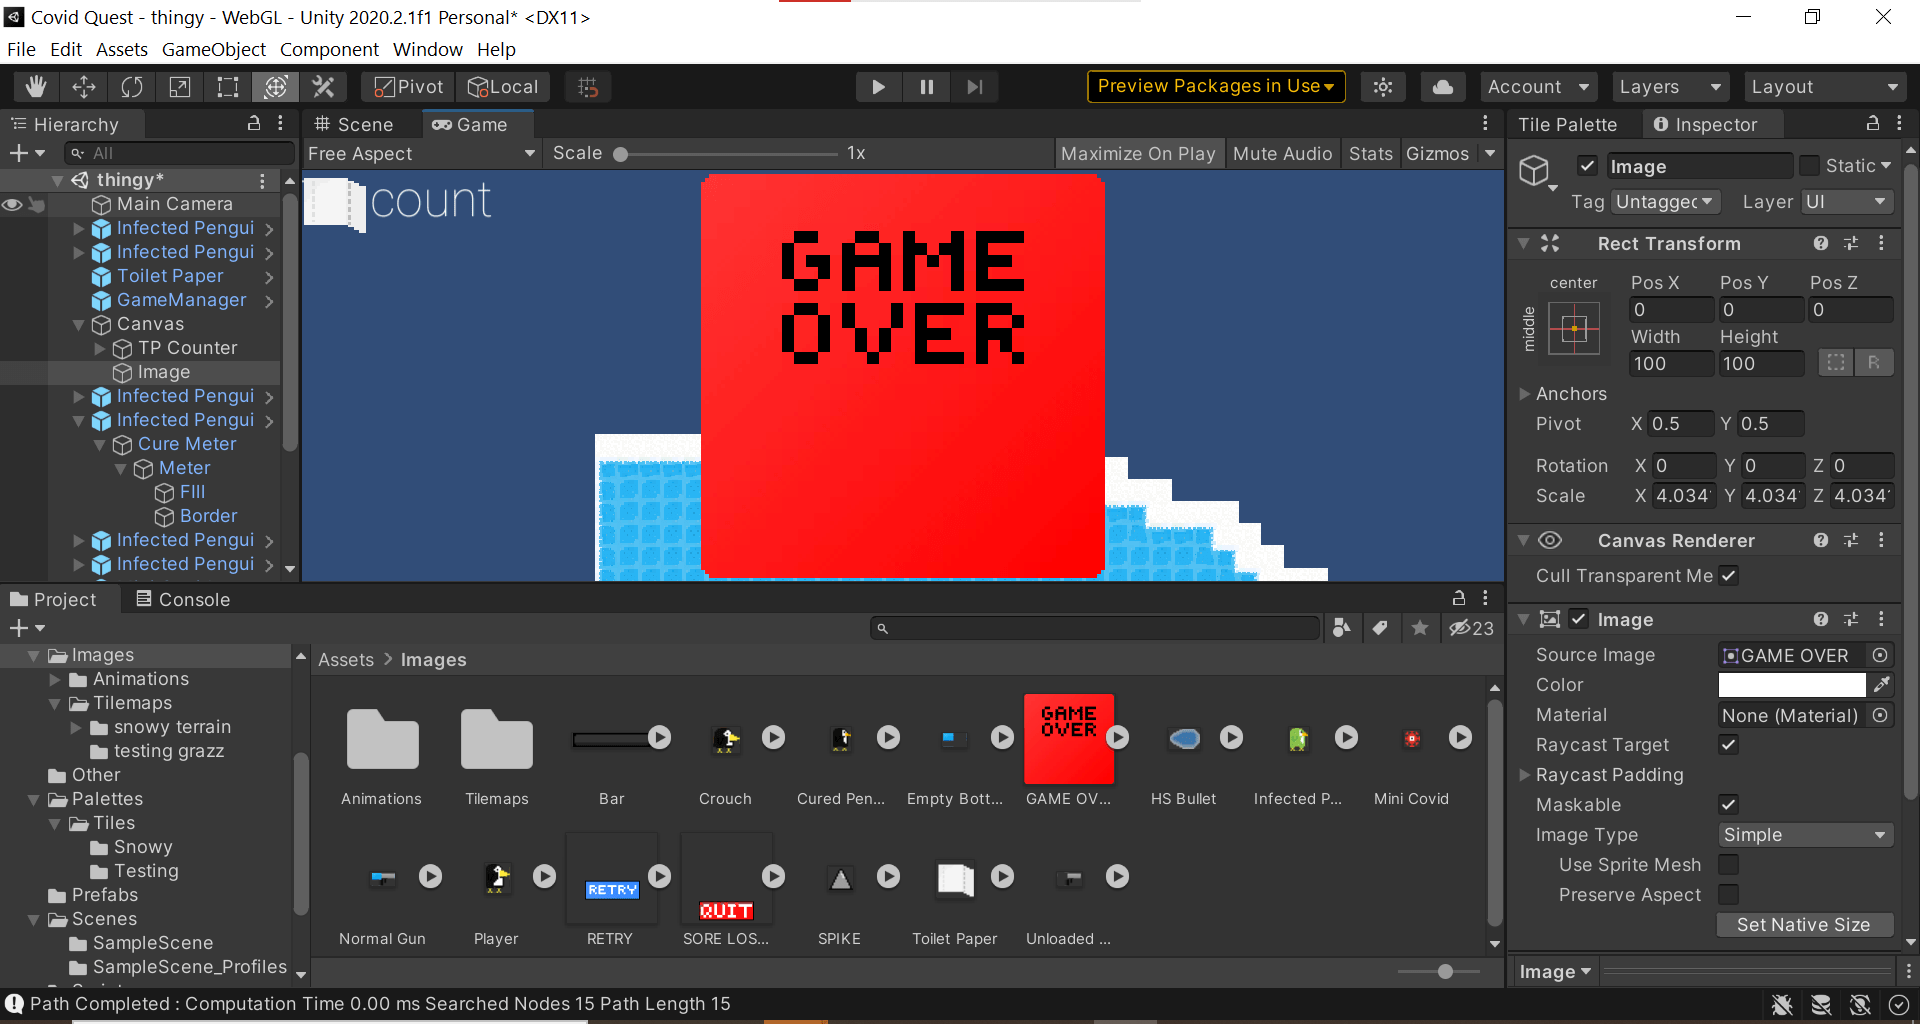Start Play mode
Screen dimensions: 1920x1024
(878, 87)
